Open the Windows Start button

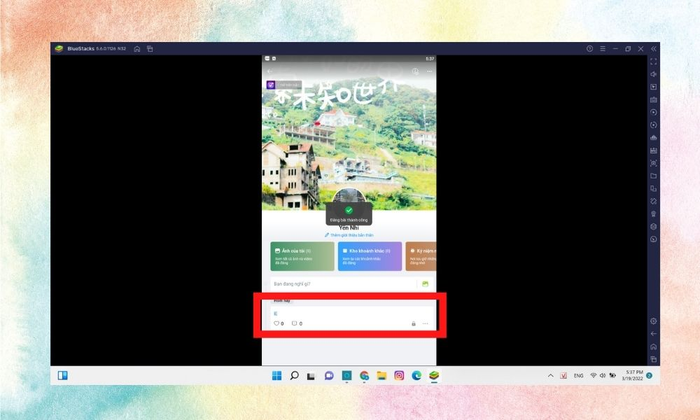pyautogui.click(x=277, y=376)
